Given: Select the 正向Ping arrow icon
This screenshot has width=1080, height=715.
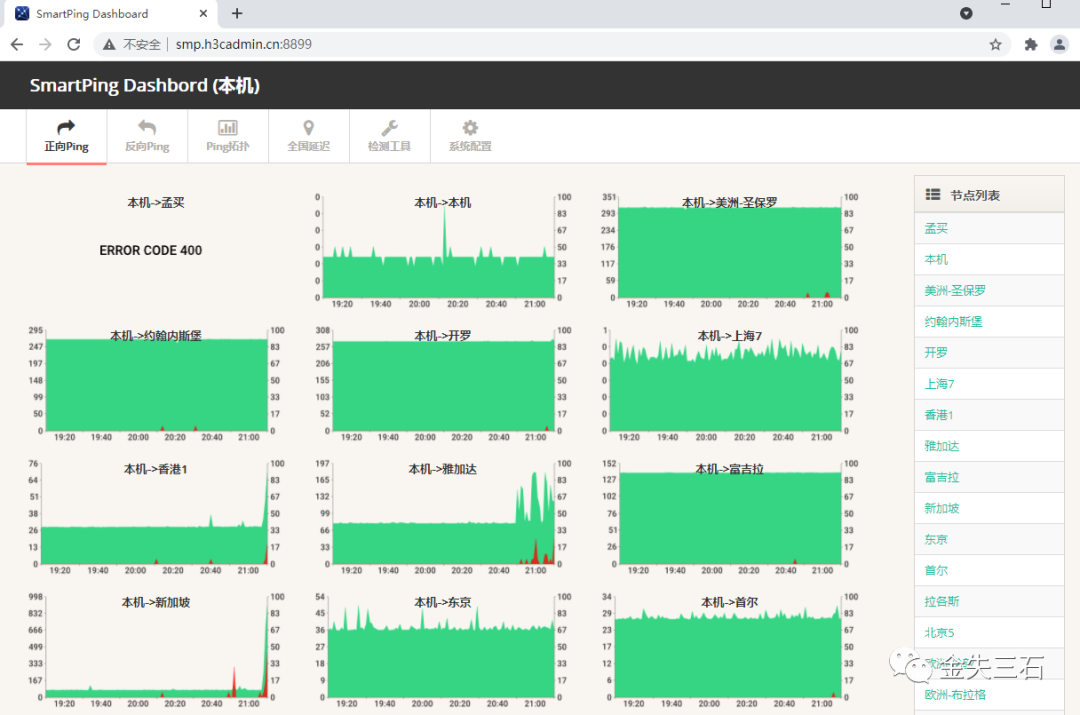Looking at the screenshot, I should [x=66, y=128].
